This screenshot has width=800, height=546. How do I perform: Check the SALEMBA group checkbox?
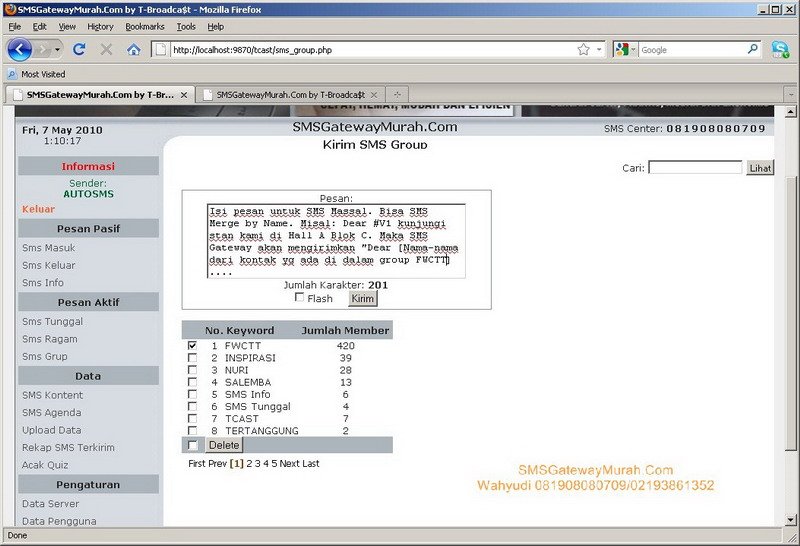click(x=192, y=382)
